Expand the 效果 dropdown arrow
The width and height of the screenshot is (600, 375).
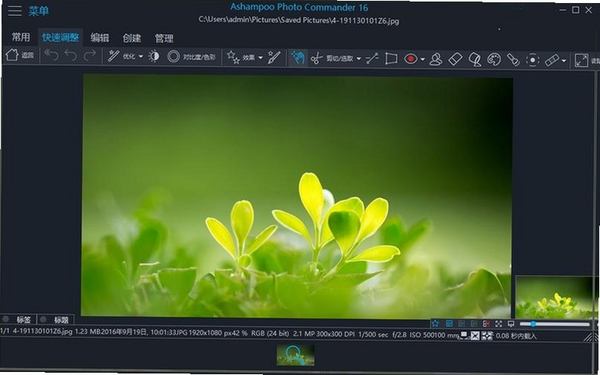[x=261, y=58]
